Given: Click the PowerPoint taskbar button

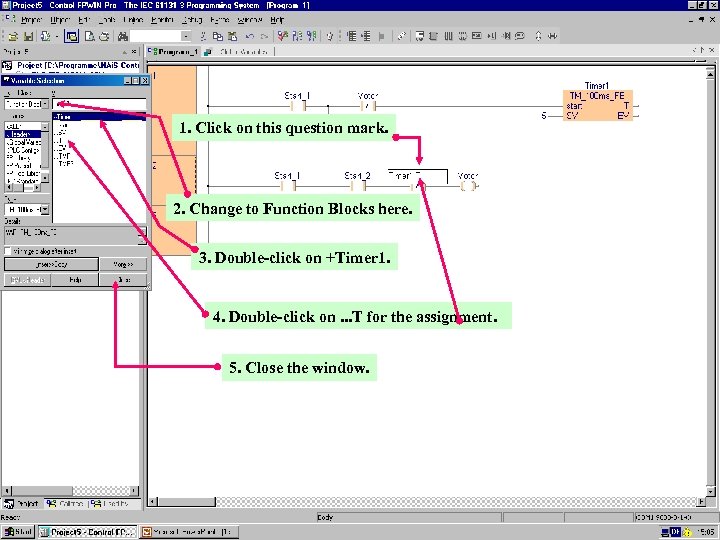Looking at the screenshot, I should point(190,532).
